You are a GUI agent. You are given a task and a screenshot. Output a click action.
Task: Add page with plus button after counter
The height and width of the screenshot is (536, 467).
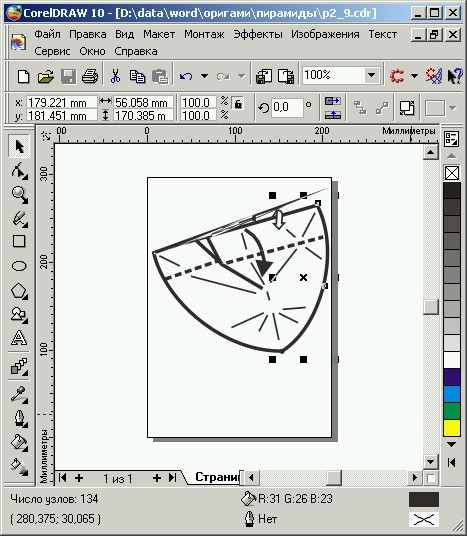tap(157, 478)
